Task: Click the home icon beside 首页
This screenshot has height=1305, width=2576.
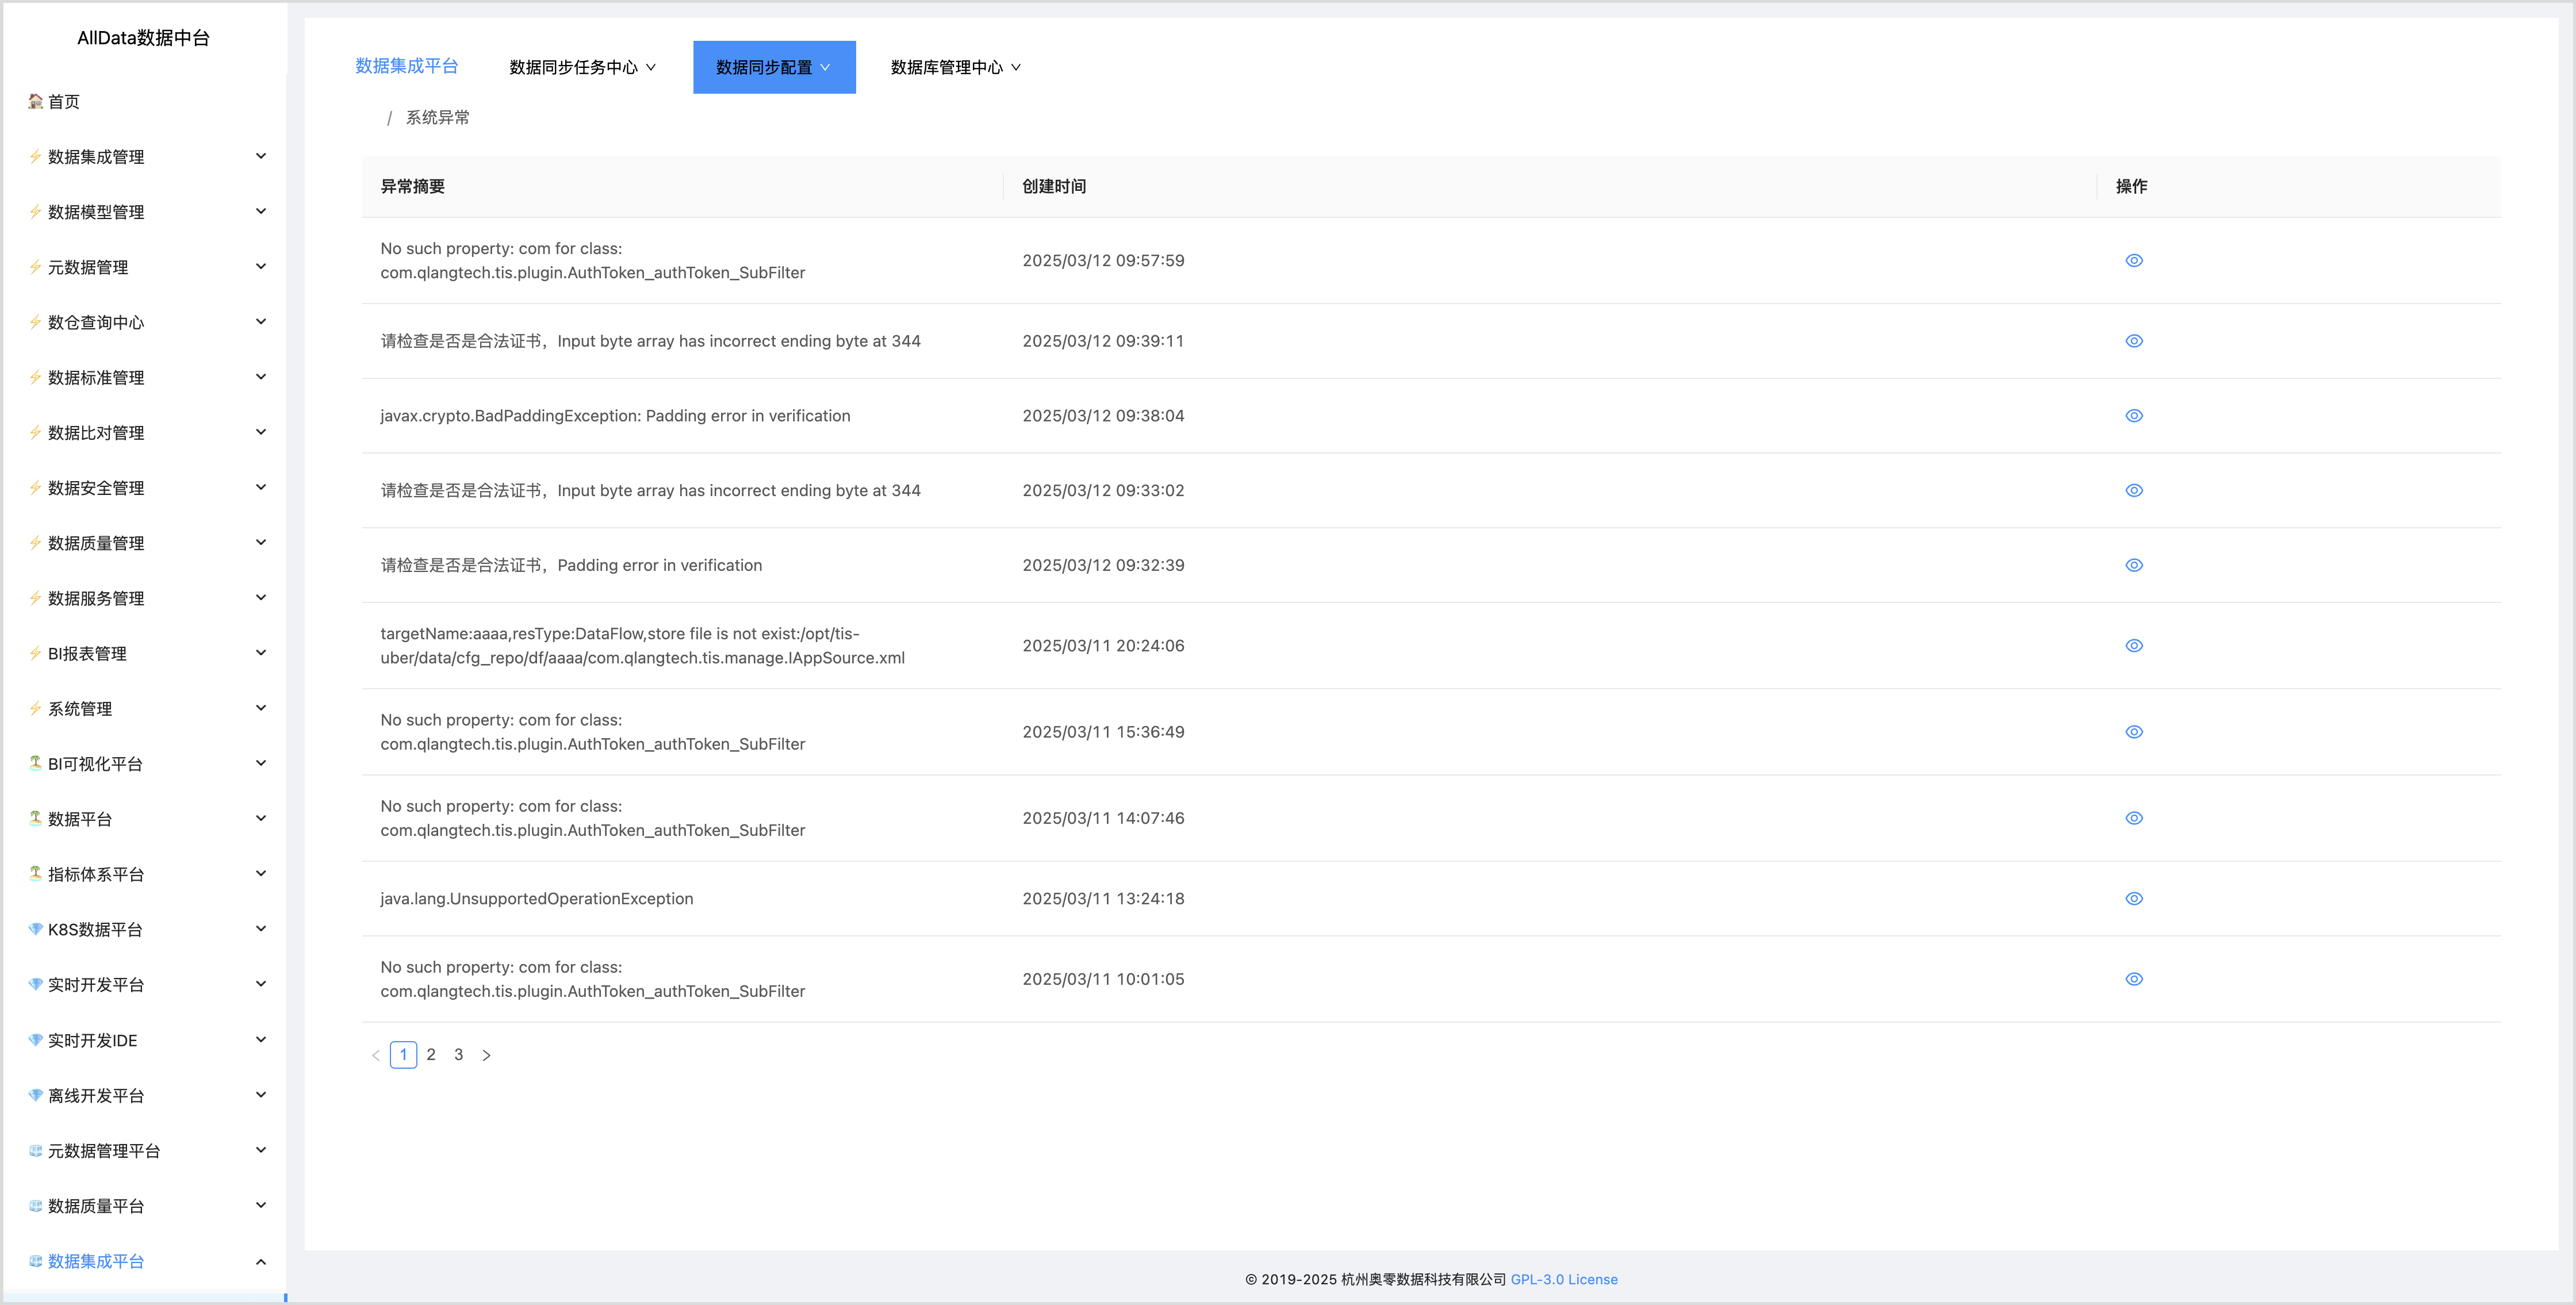Action: point(35,101)
